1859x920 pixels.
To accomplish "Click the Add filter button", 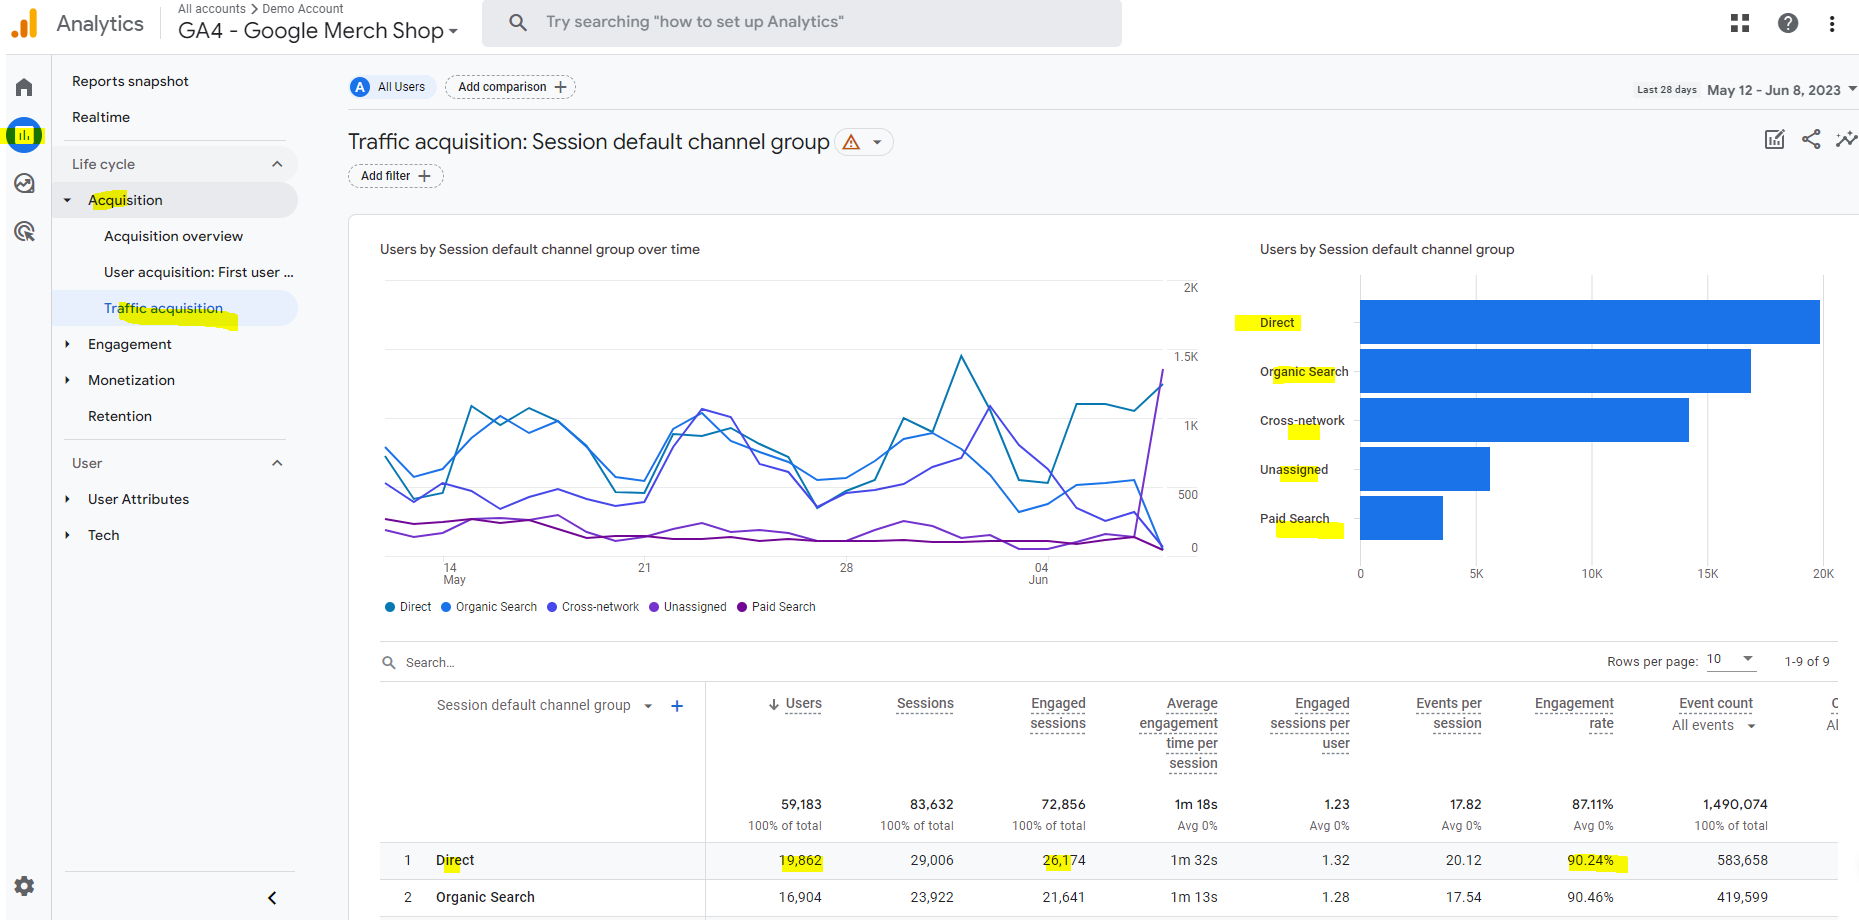I will tap(395, 176).
